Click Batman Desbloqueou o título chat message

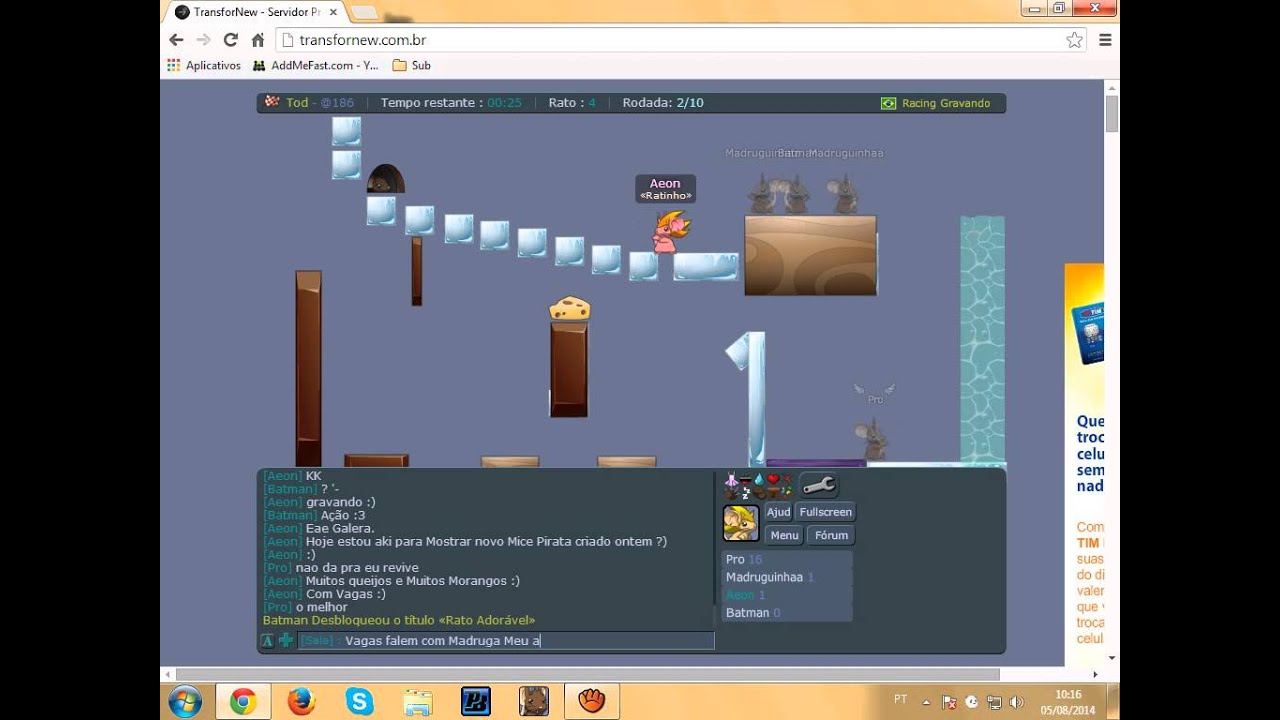click(x=399, y=620)
